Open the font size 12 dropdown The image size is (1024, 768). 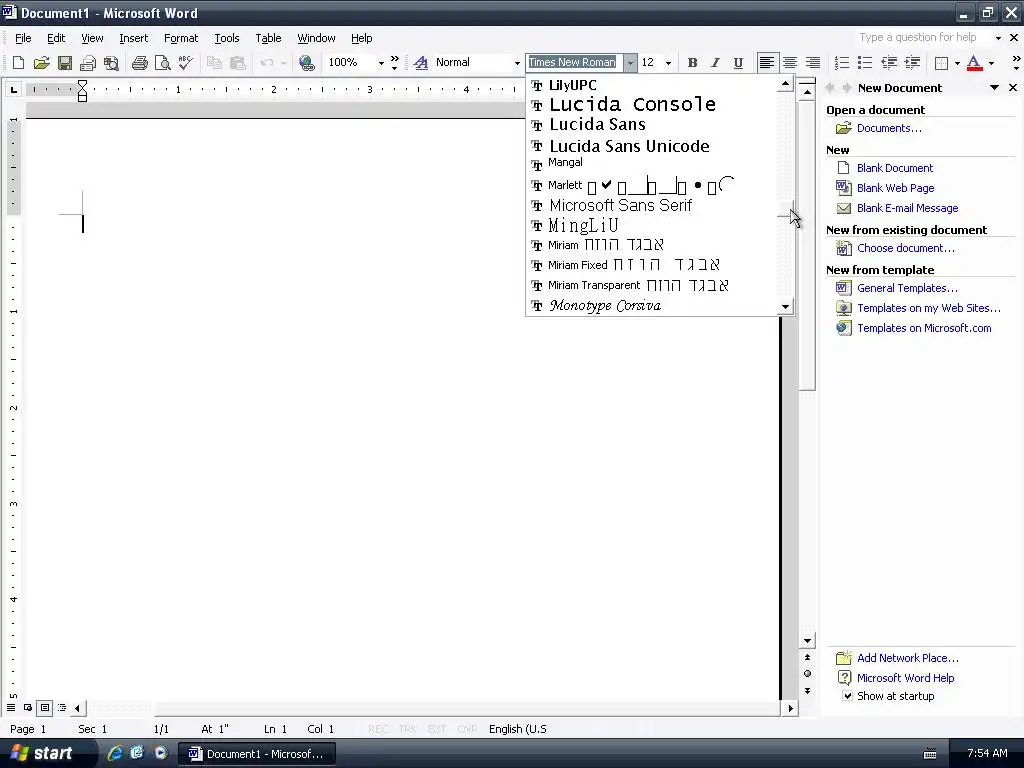click(x=668, y=63)
